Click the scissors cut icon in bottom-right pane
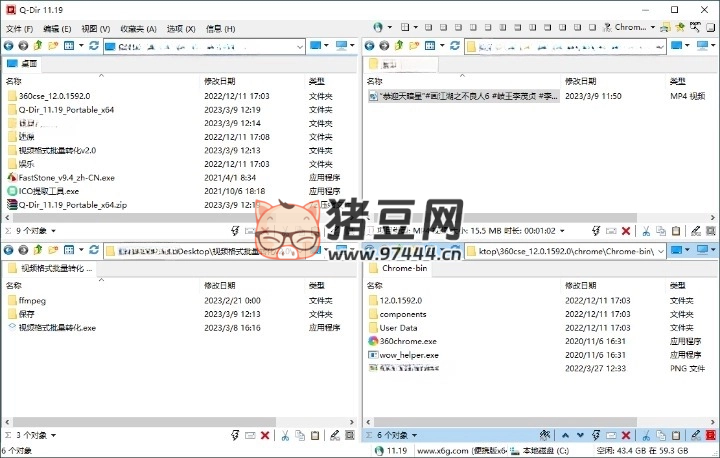720x458 pixels. tap(645, 436)
